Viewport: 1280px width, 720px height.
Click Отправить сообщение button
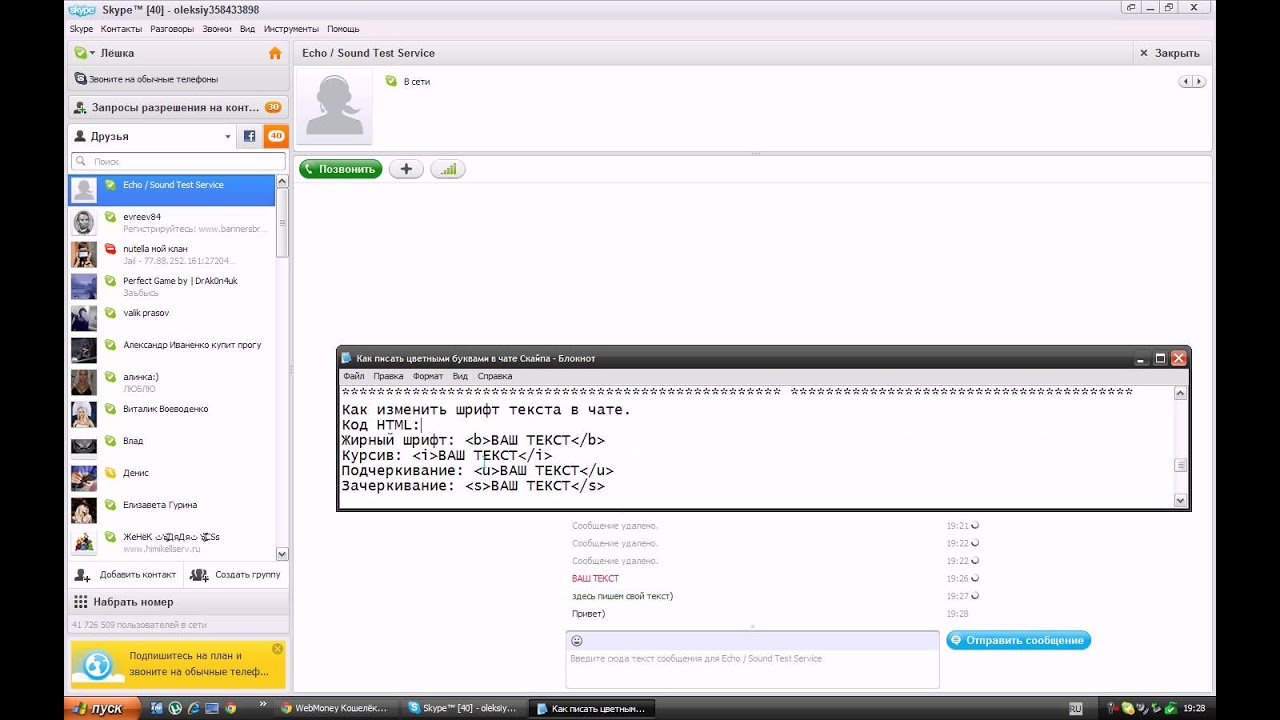point(1018,640)
